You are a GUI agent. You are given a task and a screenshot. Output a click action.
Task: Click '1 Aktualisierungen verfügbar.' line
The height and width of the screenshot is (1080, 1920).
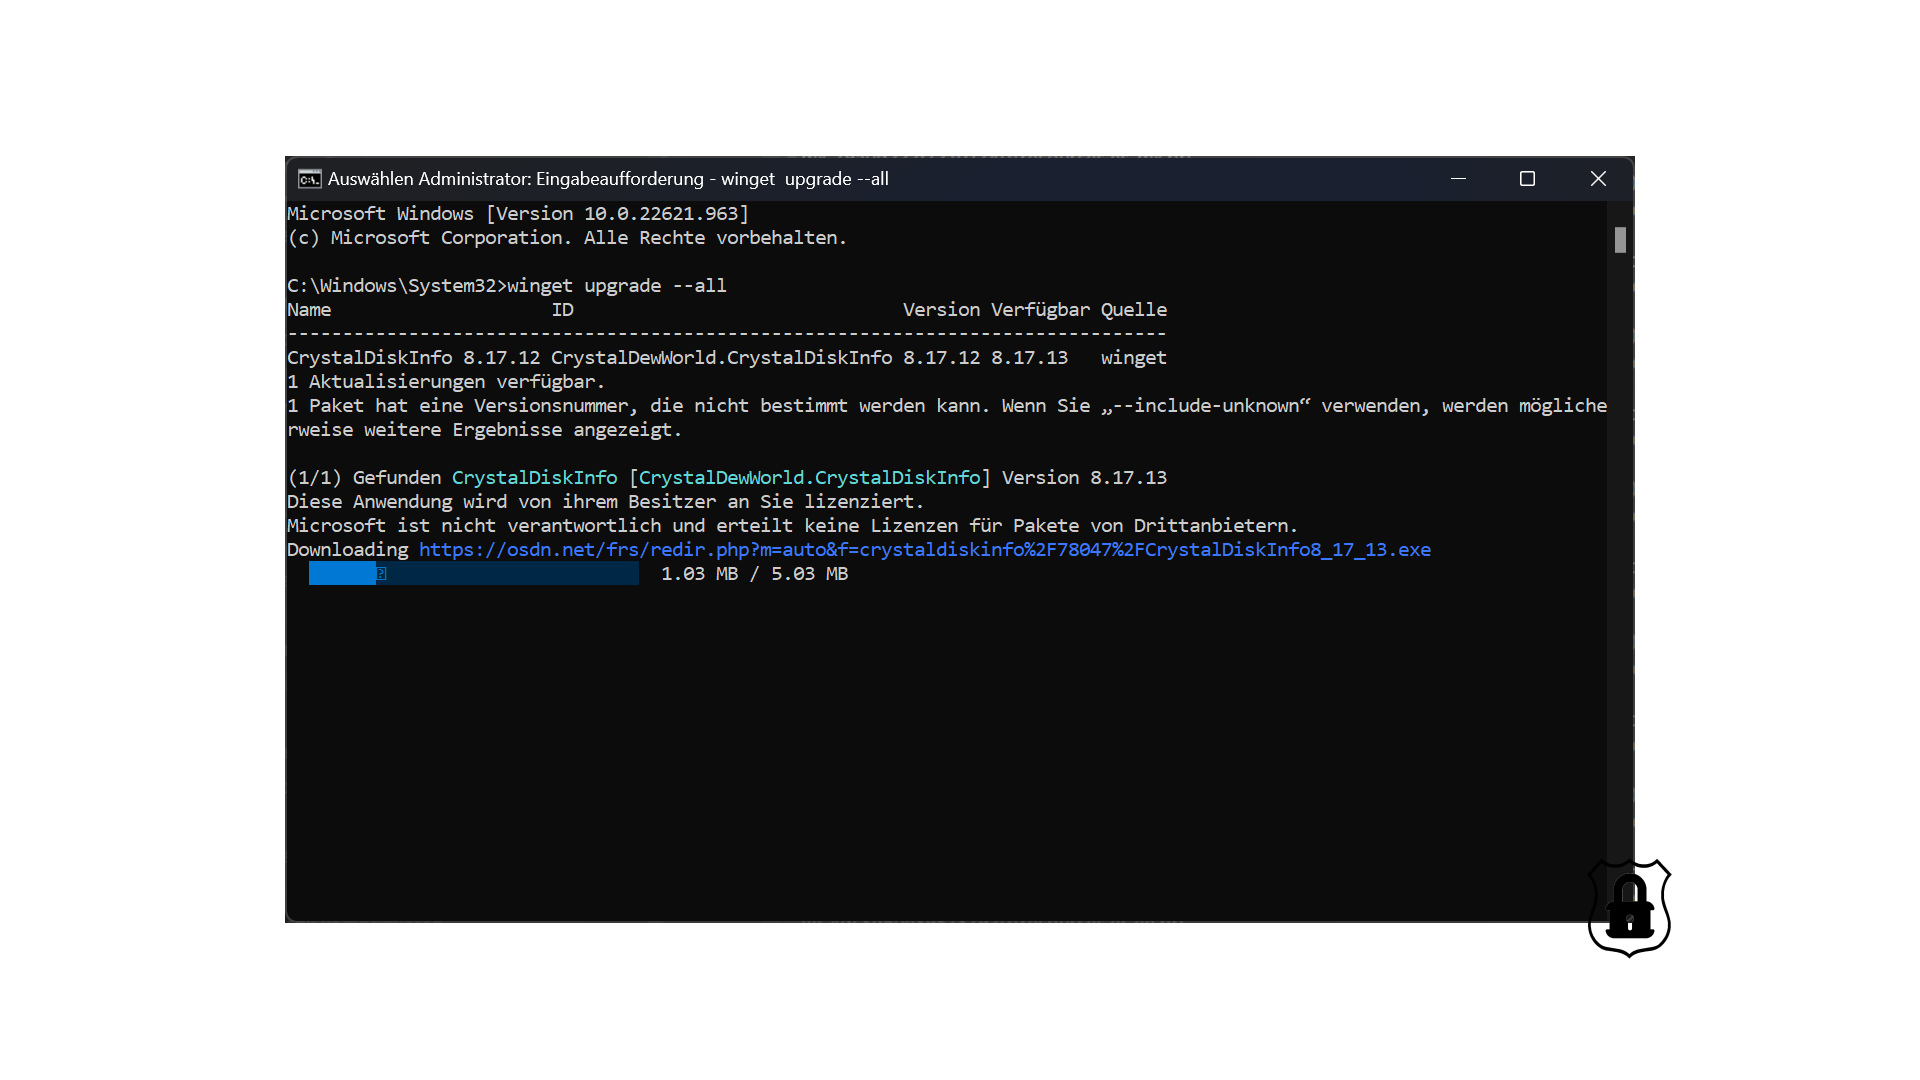click(x=446, y=382)
